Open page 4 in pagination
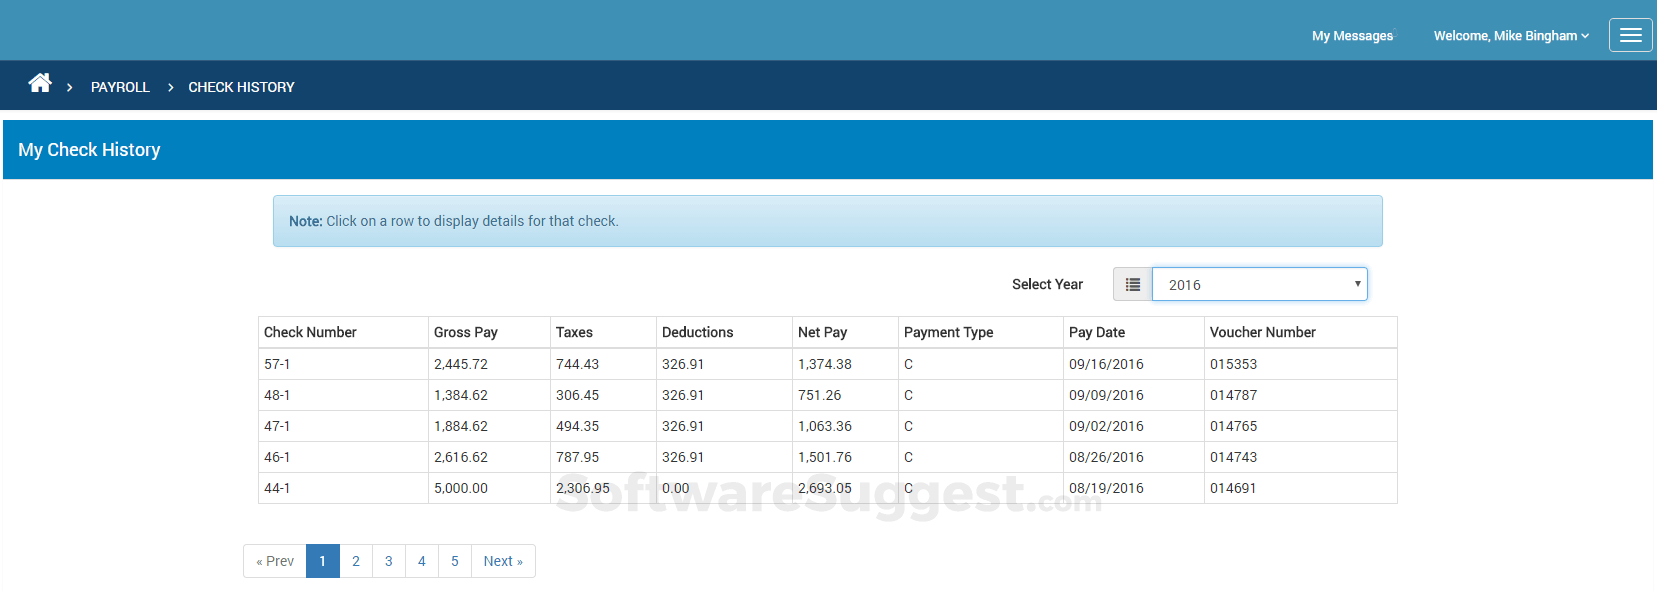This screenshot has height=591, width=1657. (x=422, y=561)
